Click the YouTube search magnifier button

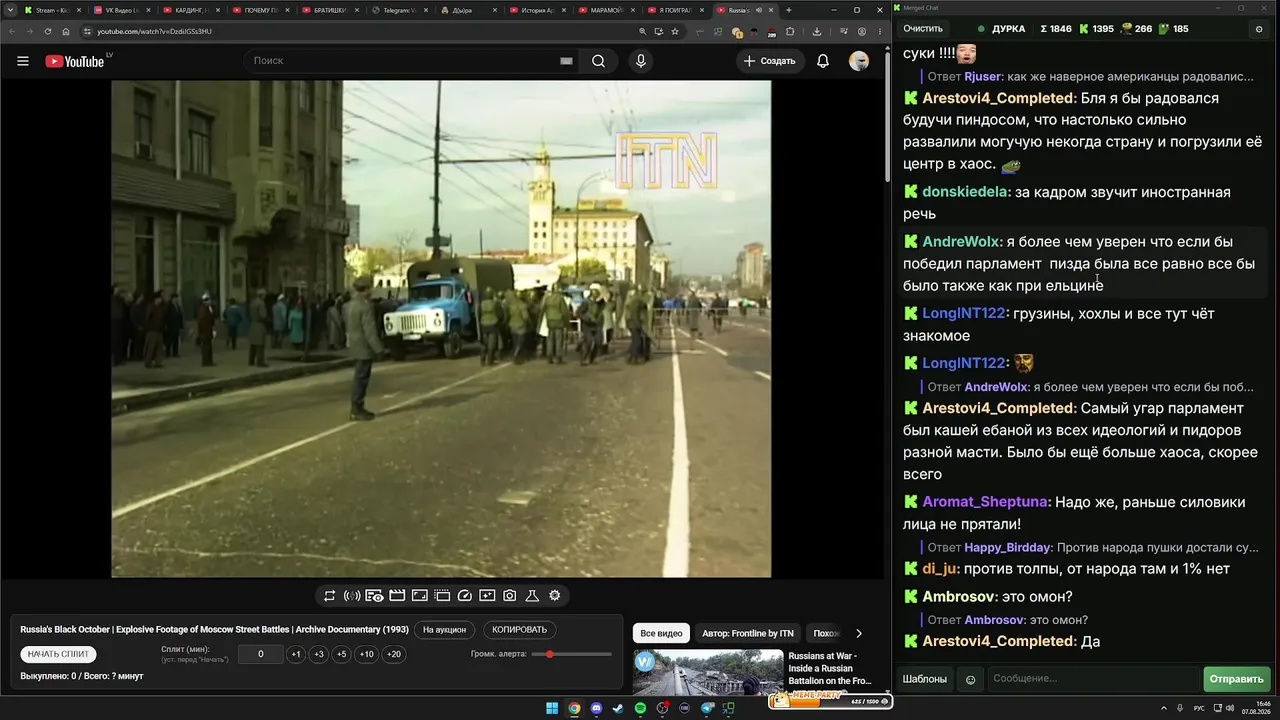click(x=598, y=61)
